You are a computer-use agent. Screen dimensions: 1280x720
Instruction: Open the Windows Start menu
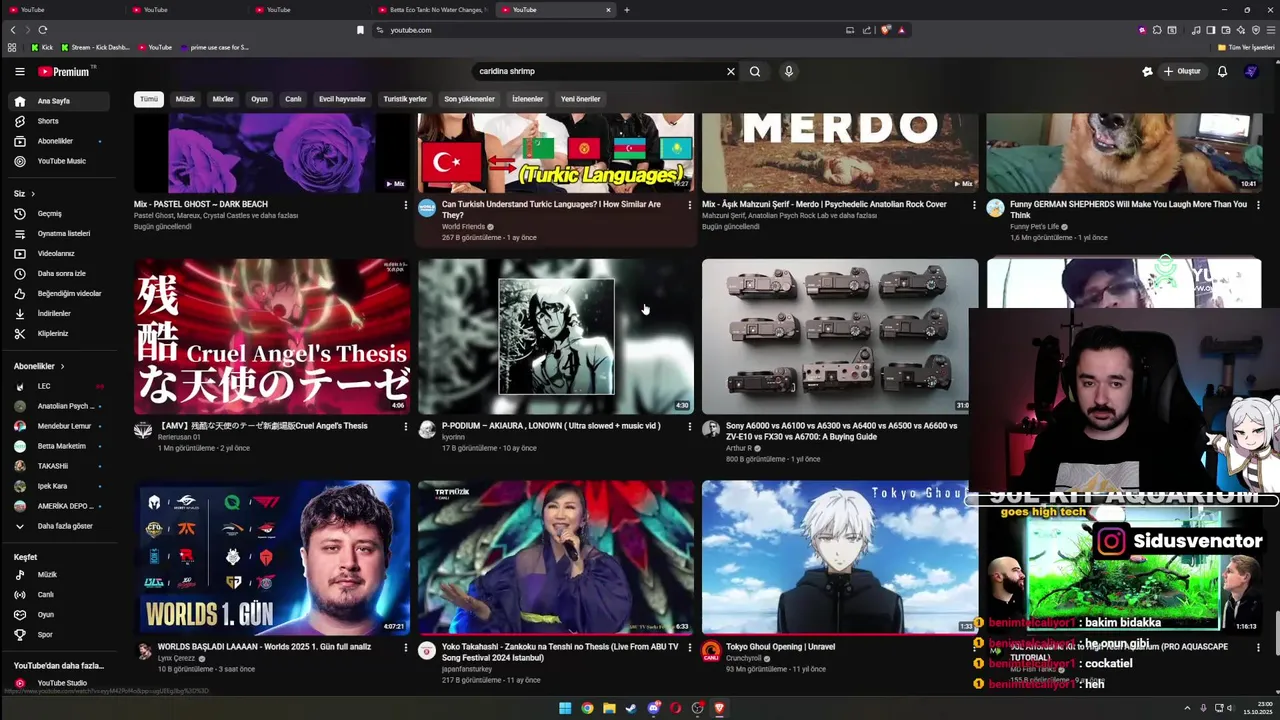[565, 708]
